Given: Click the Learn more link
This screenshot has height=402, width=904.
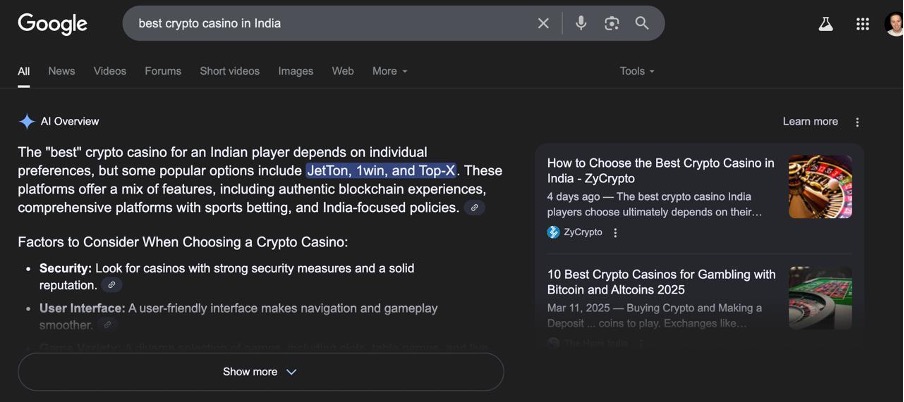Looking at the screenshot, I should pos(810,122).
